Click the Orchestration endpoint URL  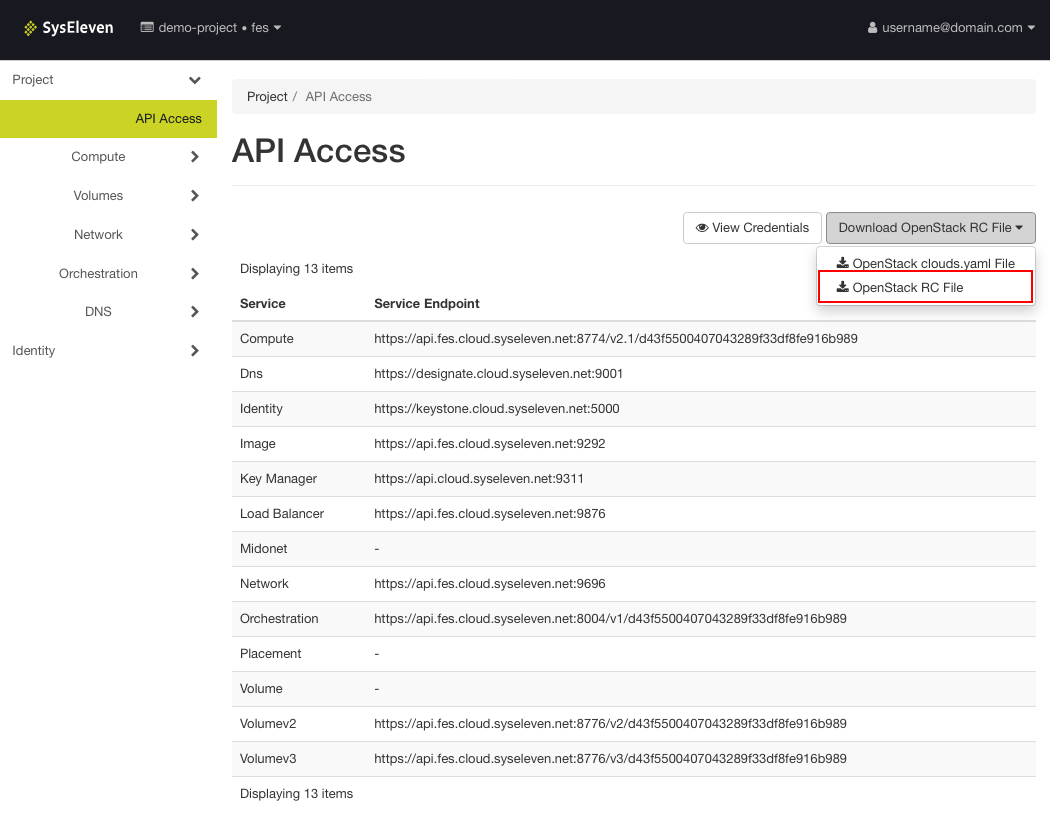[x=610, y=618]
